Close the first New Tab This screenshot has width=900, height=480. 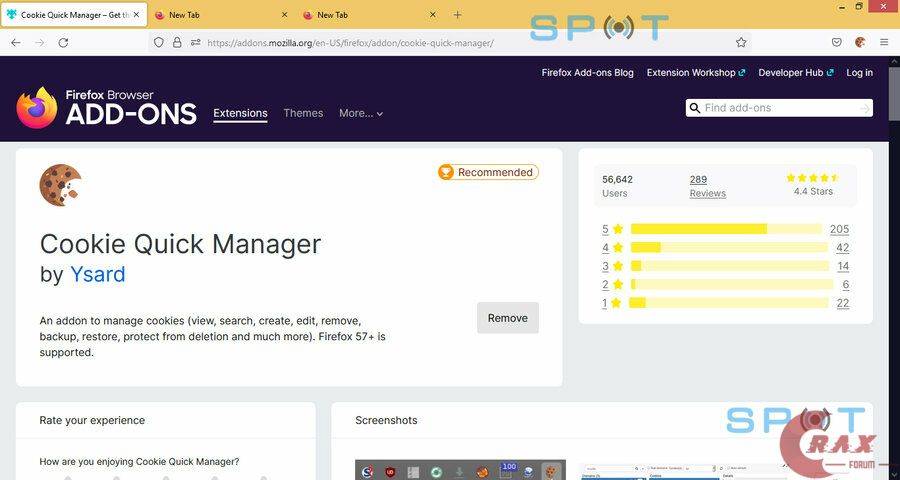click(285, 15)
